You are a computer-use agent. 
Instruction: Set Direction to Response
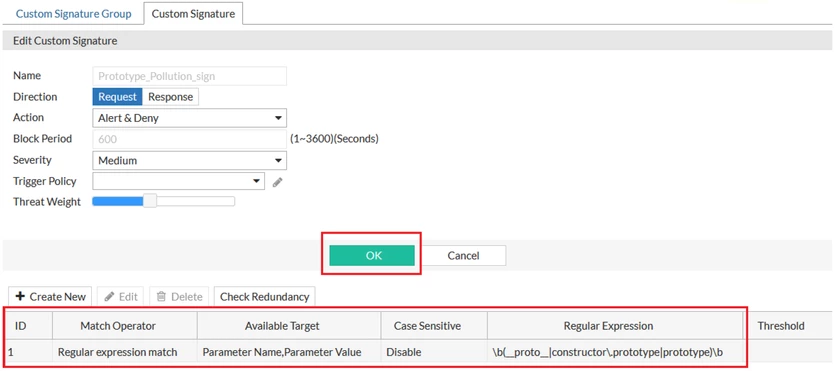170,97
